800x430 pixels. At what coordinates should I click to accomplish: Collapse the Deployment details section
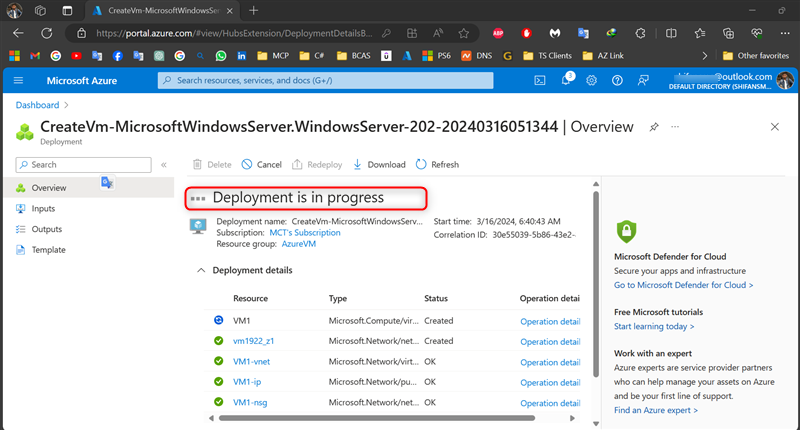click(x=201, y=270)
